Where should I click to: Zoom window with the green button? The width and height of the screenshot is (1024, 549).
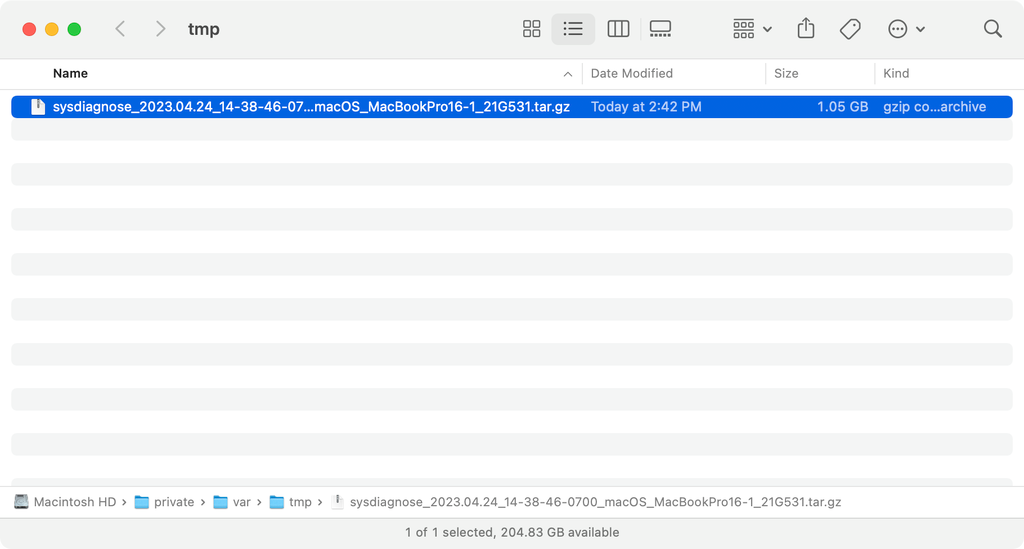(x=74, y=29)
